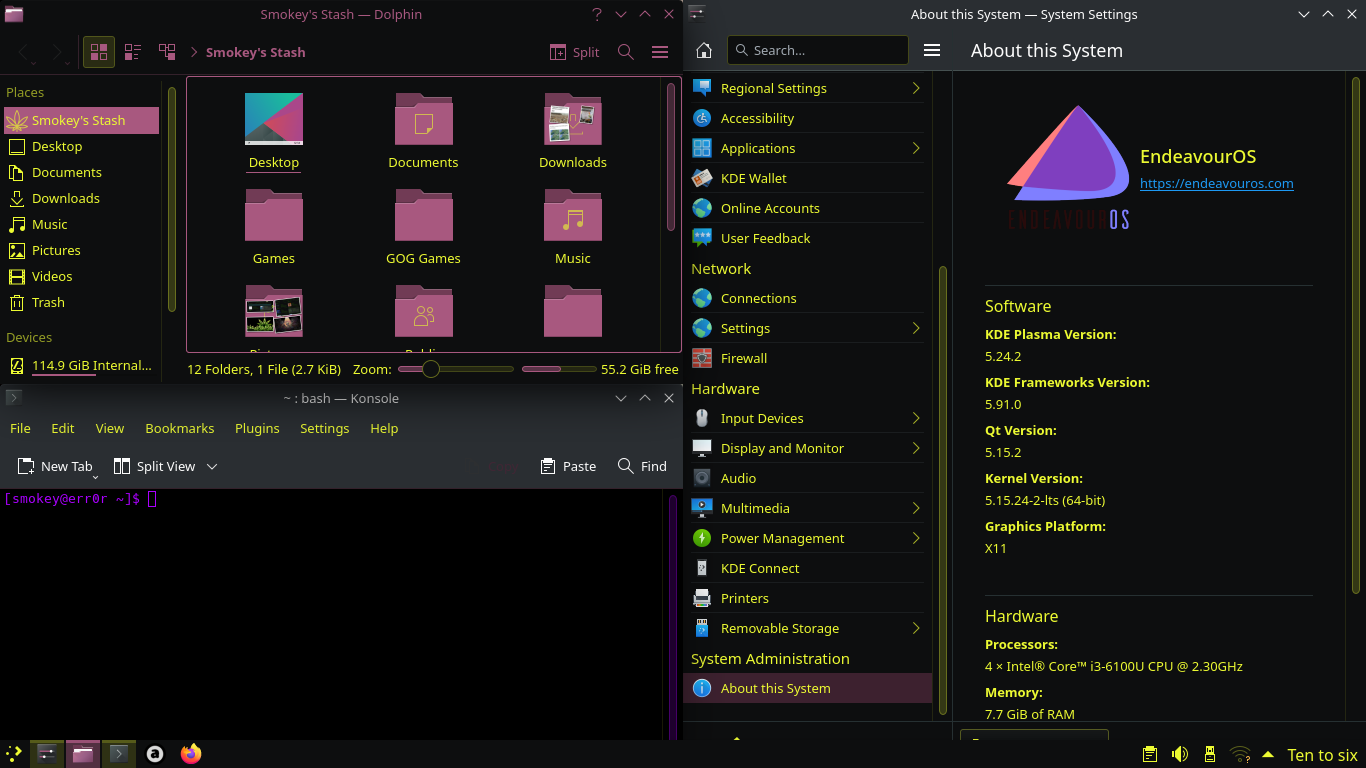Screen dimensions: 1366x768
Task: Click the Dolphin file view scrollbar
Action: [672, 157]
